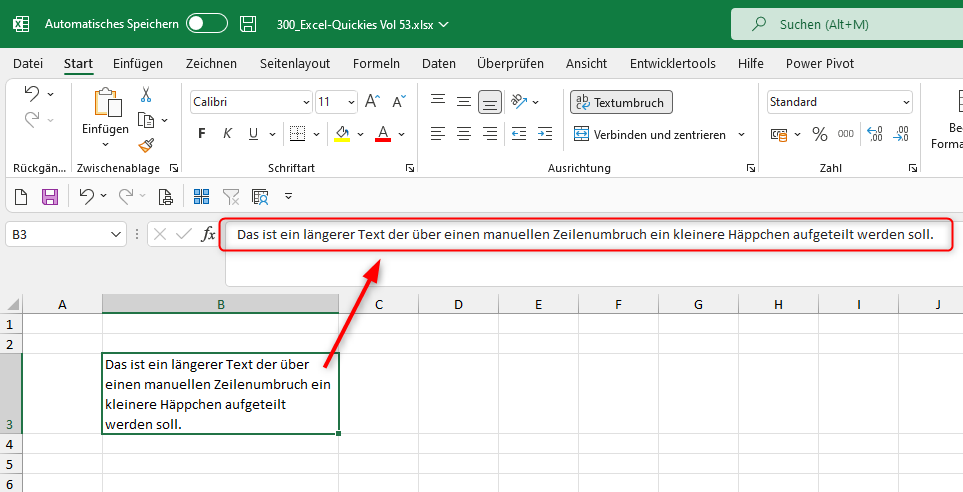Open the Hilfe tab
The image size is (963, 492).
click(751, 63)
